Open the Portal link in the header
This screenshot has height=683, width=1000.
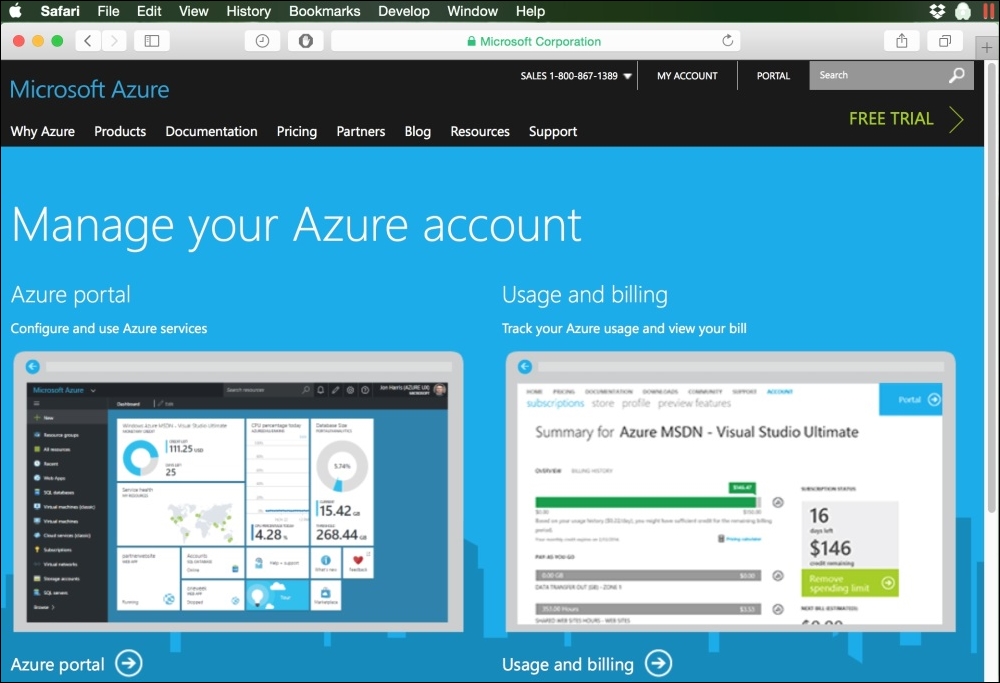[774, 76]
